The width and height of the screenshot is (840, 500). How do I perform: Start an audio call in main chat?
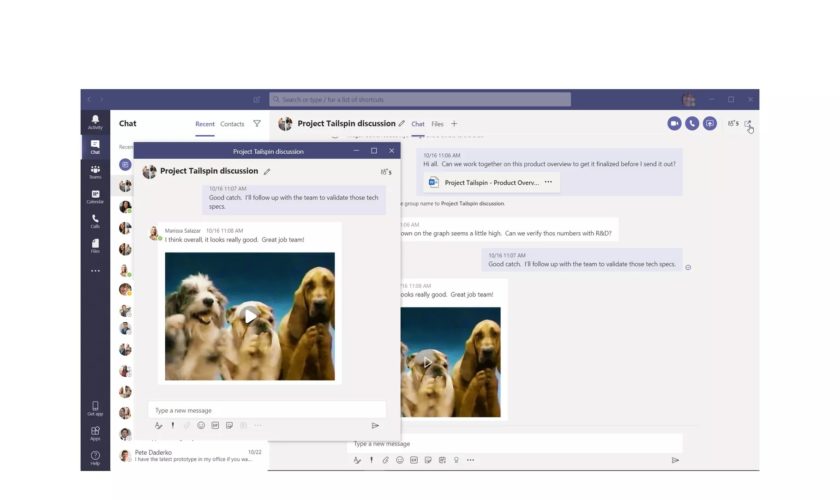(x=692, y=123)
